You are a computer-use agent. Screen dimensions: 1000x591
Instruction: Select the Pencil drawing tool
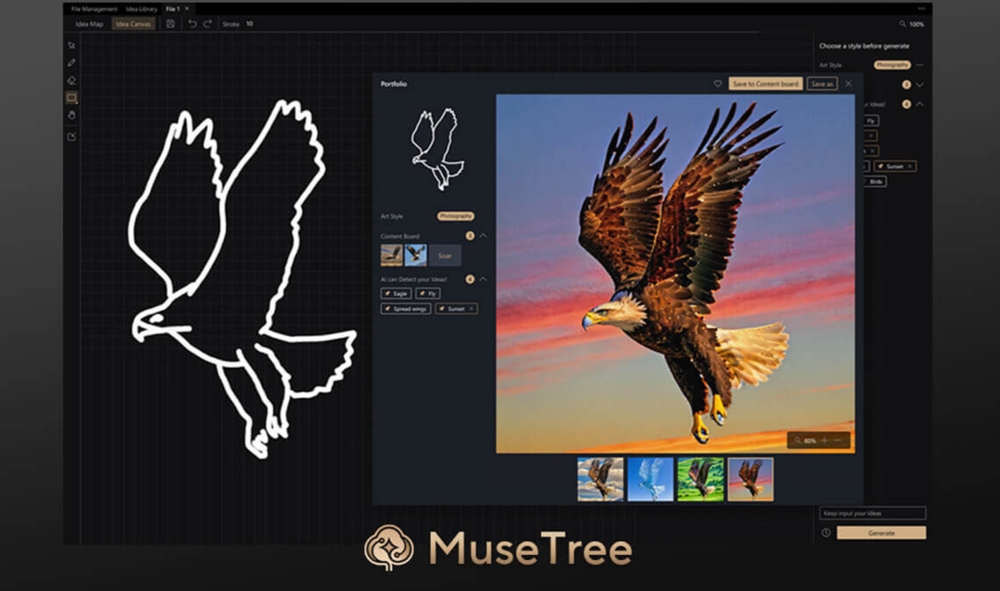point(71,62)
